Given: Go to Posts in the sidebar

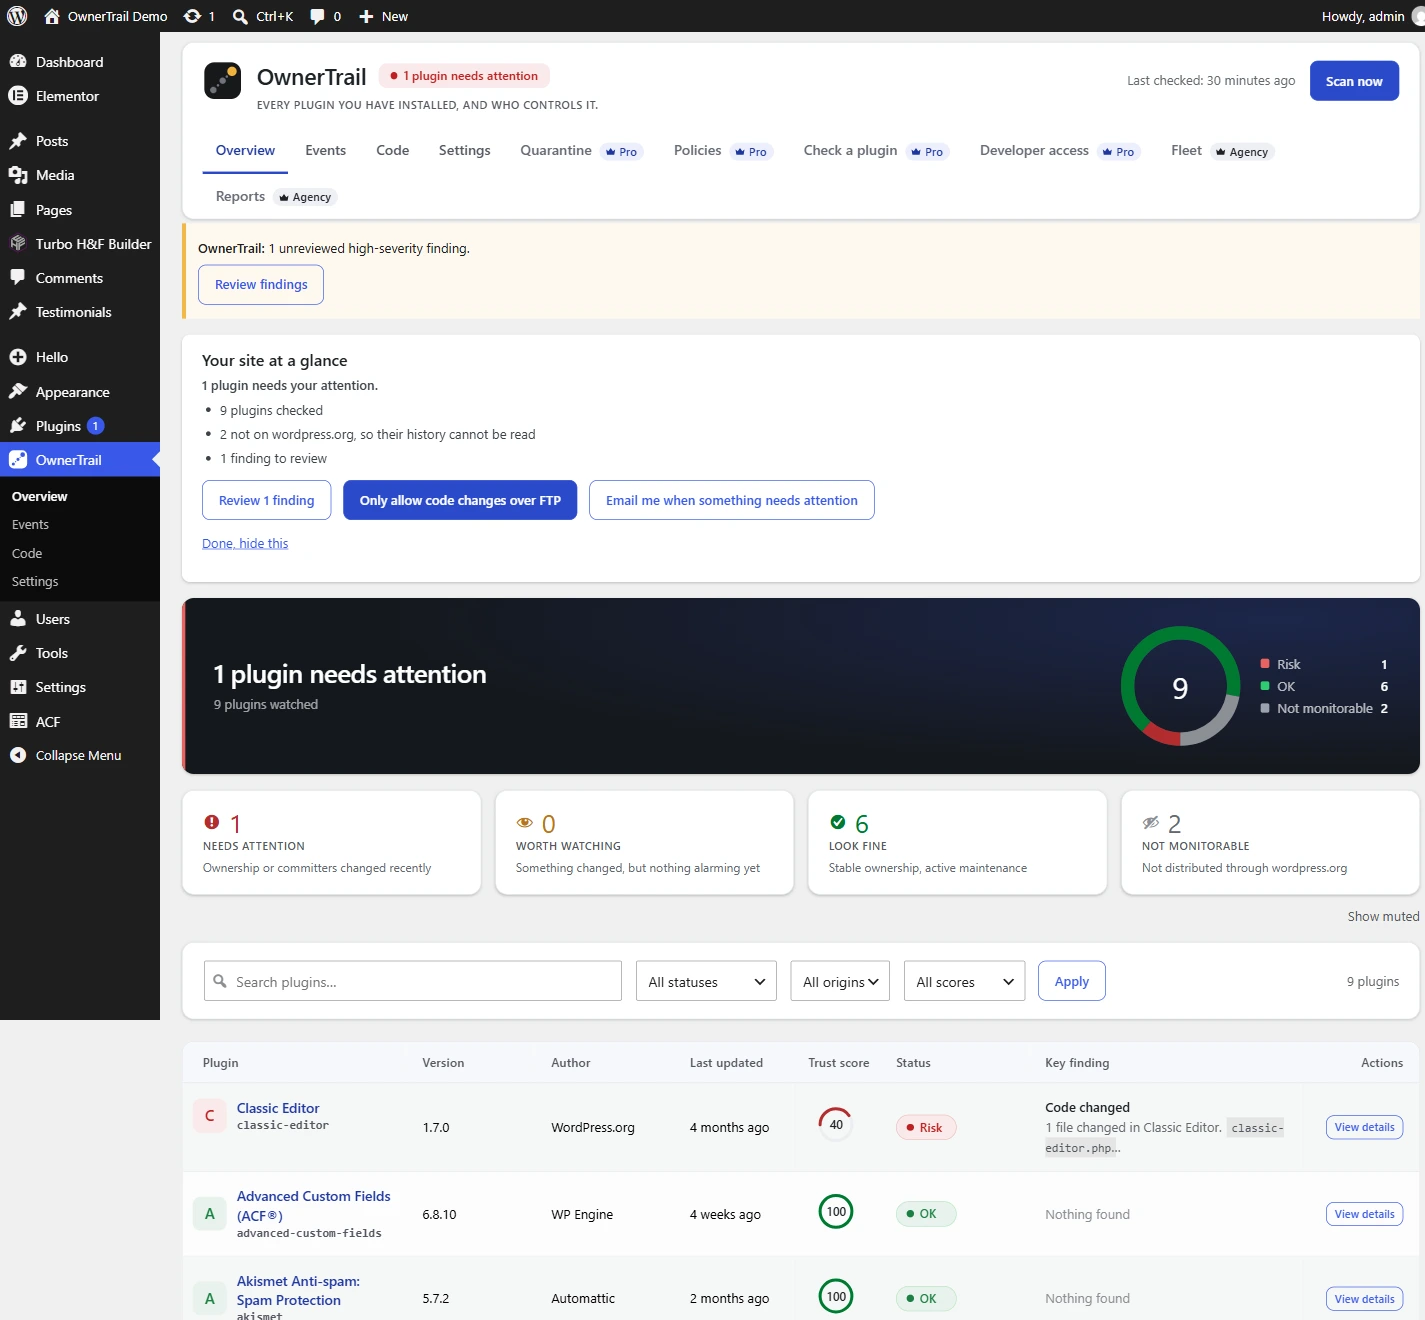Looking at the screenshot, I should (x=80, y=141).
